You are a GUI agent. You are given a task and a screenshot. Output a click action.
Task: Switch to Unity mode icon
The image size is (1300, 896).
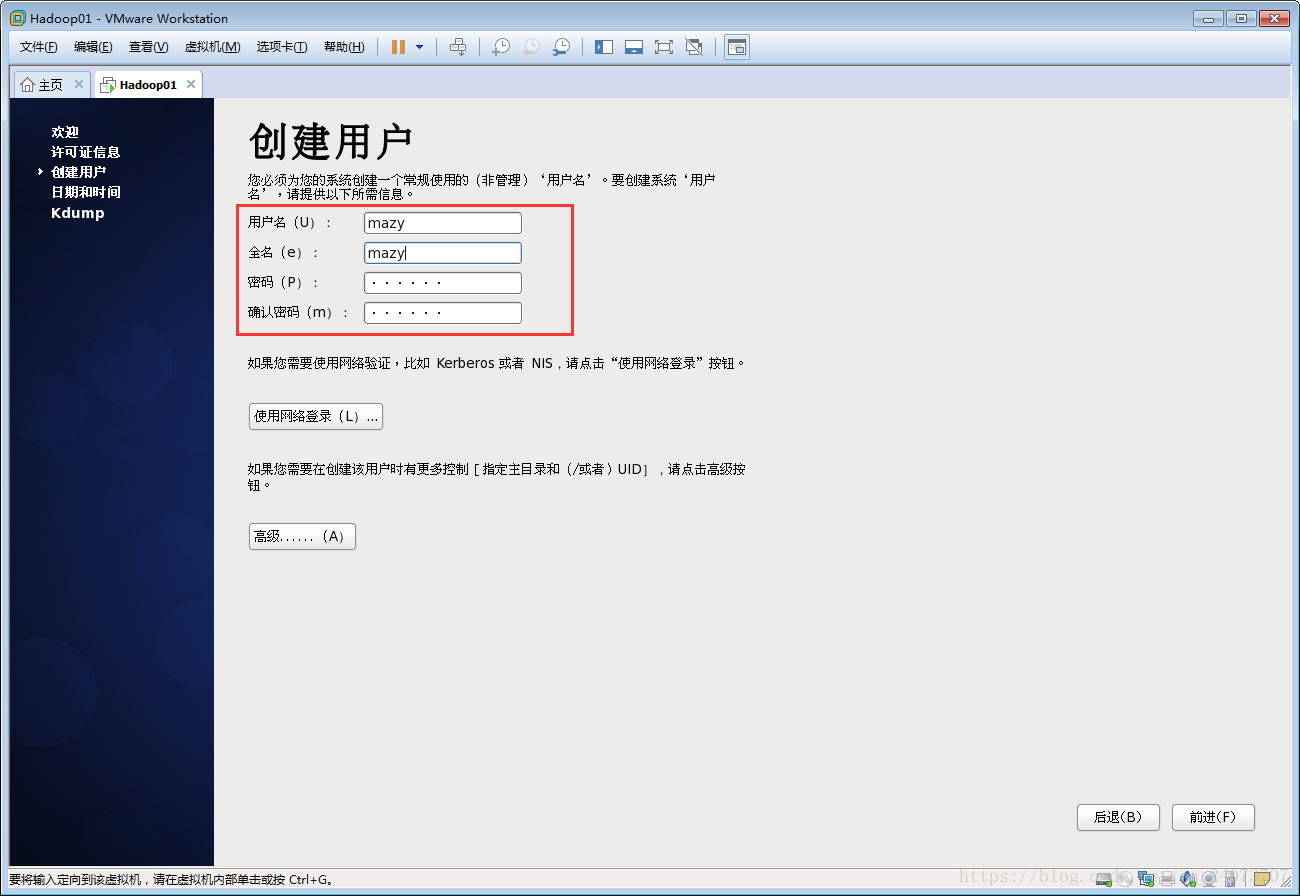click(x=694, y=47)
